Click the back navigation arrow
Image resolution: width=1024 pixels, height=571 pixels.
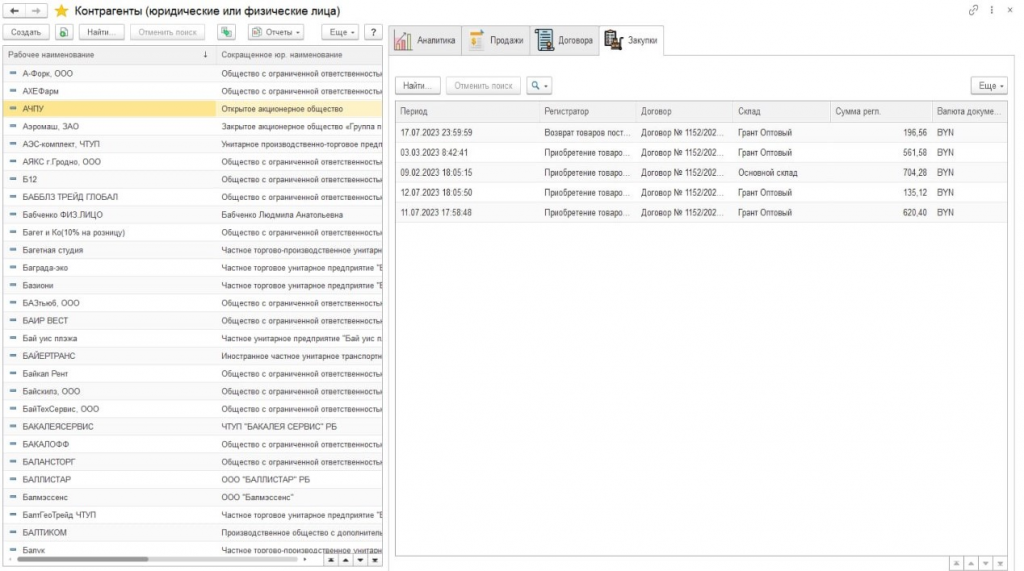(14, 10)
